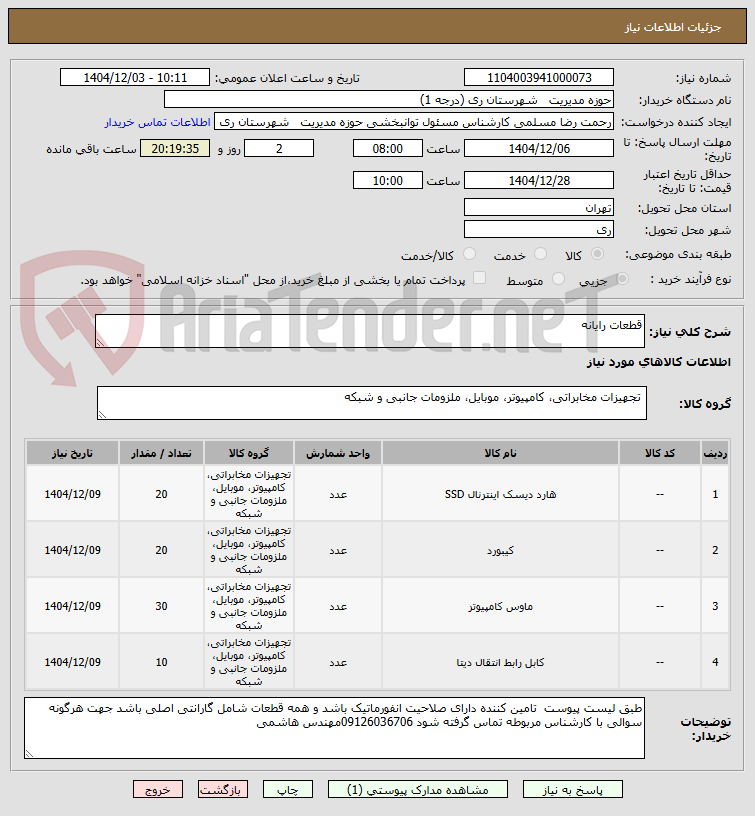Click the نام کالا column header

(500, 453)
